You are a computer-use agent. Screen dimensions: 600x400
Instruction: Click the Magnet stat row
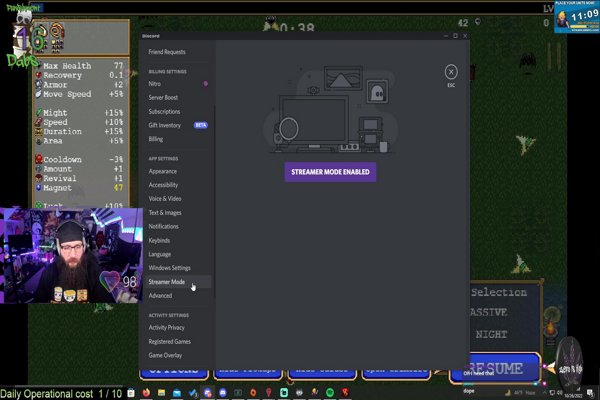80,188
